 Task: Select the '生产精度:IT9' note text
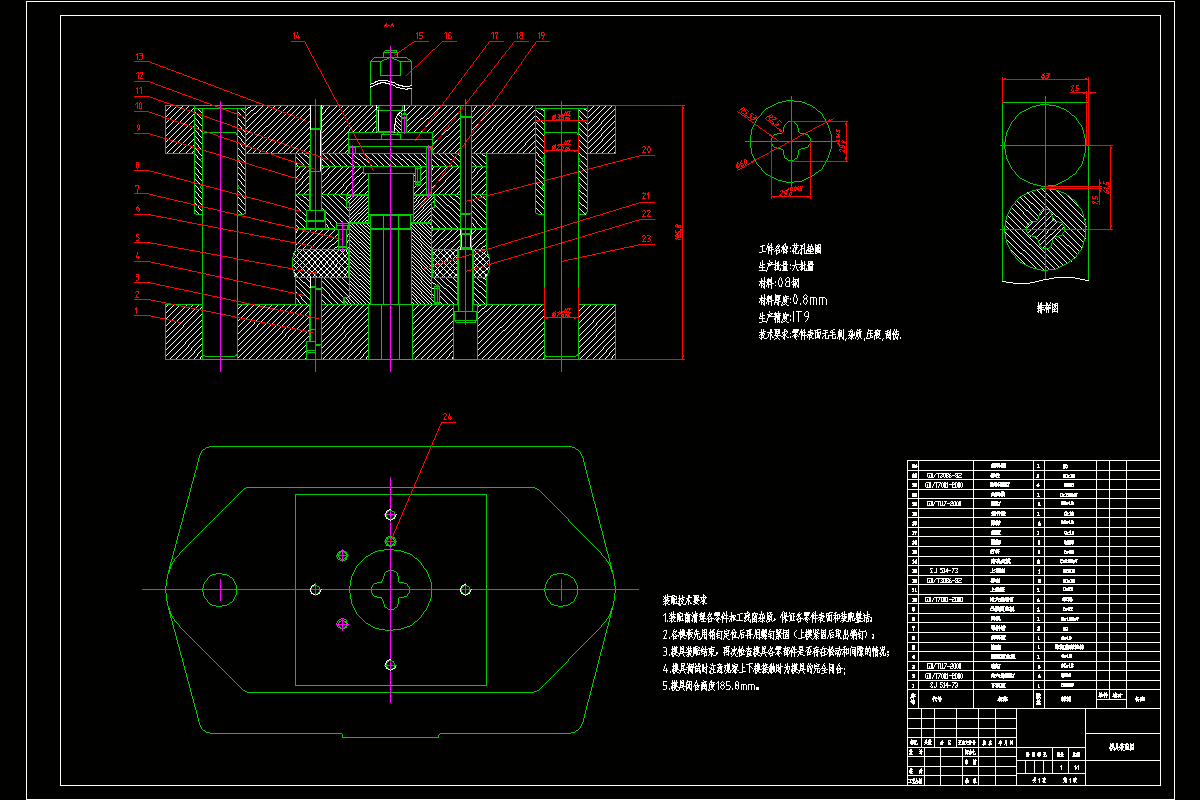[785, 317]
